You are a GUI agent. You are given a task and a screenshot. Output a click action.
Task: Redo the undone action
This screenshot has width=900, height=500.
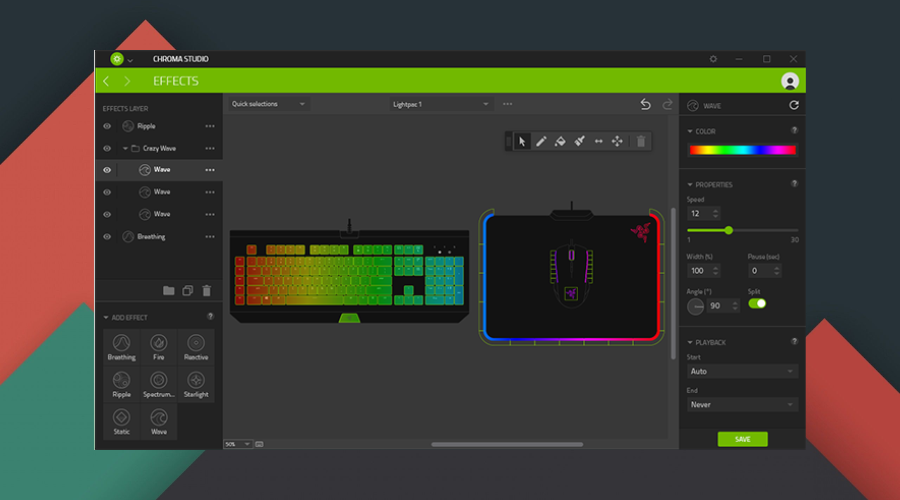tap(667, 104)
